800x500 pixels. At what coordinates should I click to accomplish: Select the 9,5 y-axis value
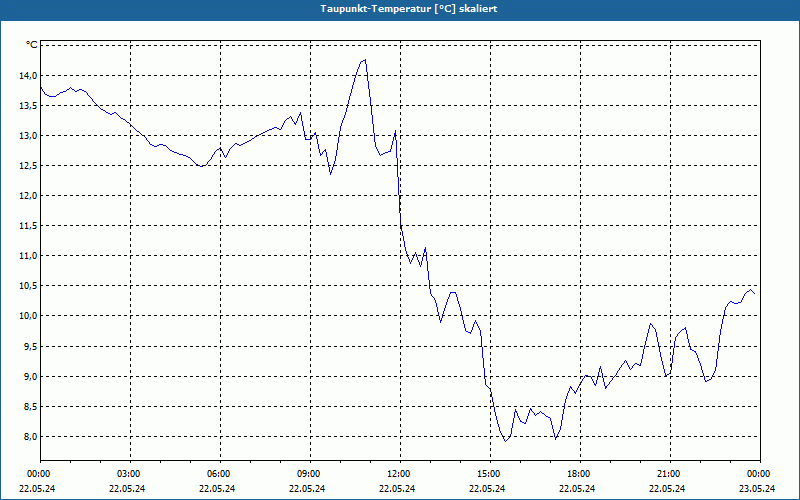click(31, 346)
